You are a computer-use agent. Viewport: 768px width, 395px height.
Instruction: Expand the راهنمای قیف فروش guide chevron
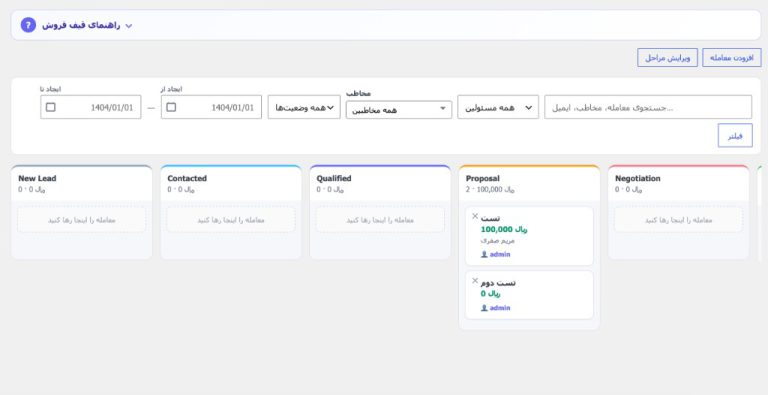click(x=129, y=26)
